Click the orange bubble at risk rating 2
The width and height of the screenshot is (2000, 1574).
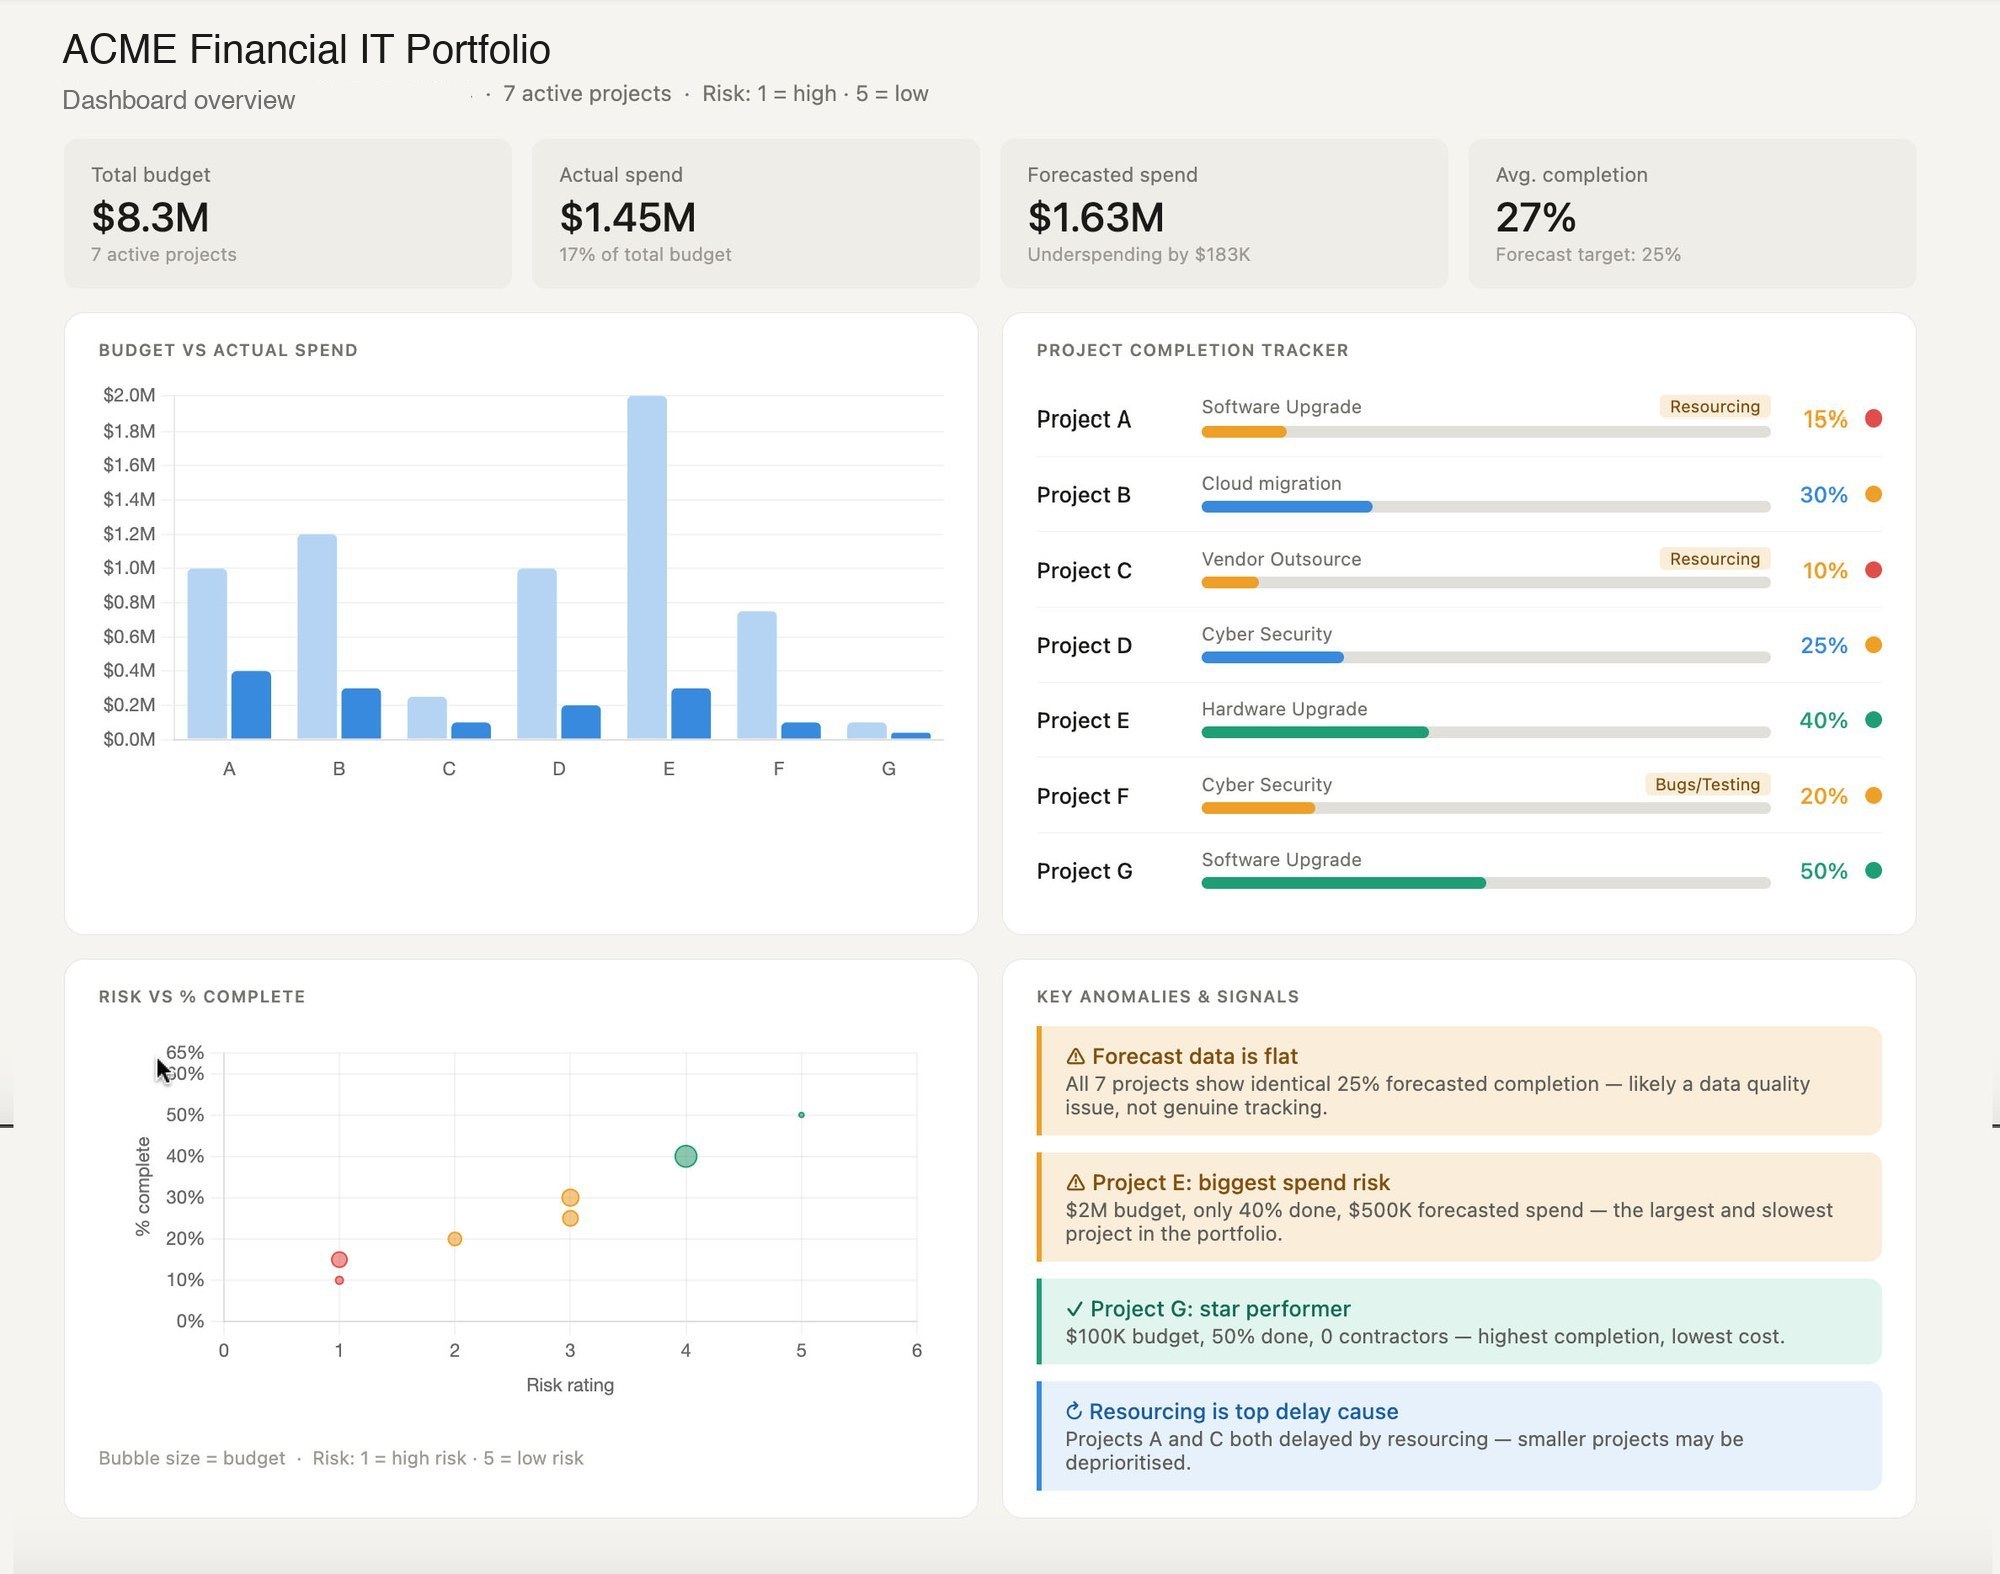[454, 1239]
